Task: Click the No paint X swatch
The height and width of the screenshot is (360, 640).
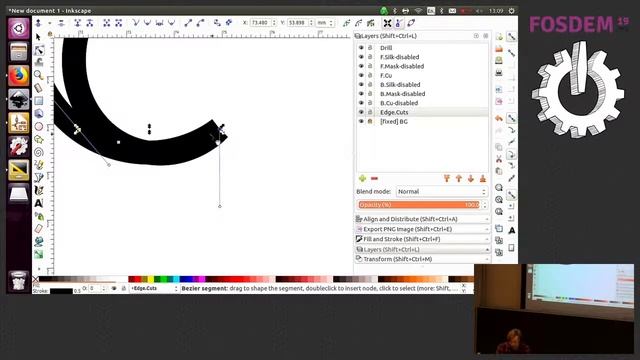Action: tap(36, 279)
